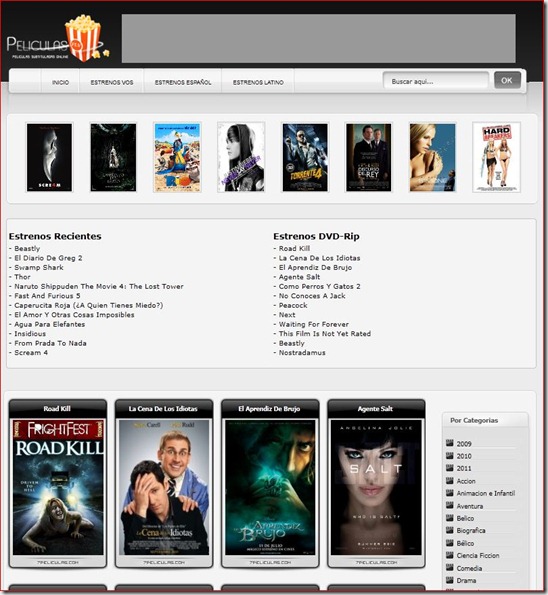Image resolution: width=548 pixels, height=595 pixels.
Task: Open the Aventura category link
Action: coord(470,506)
